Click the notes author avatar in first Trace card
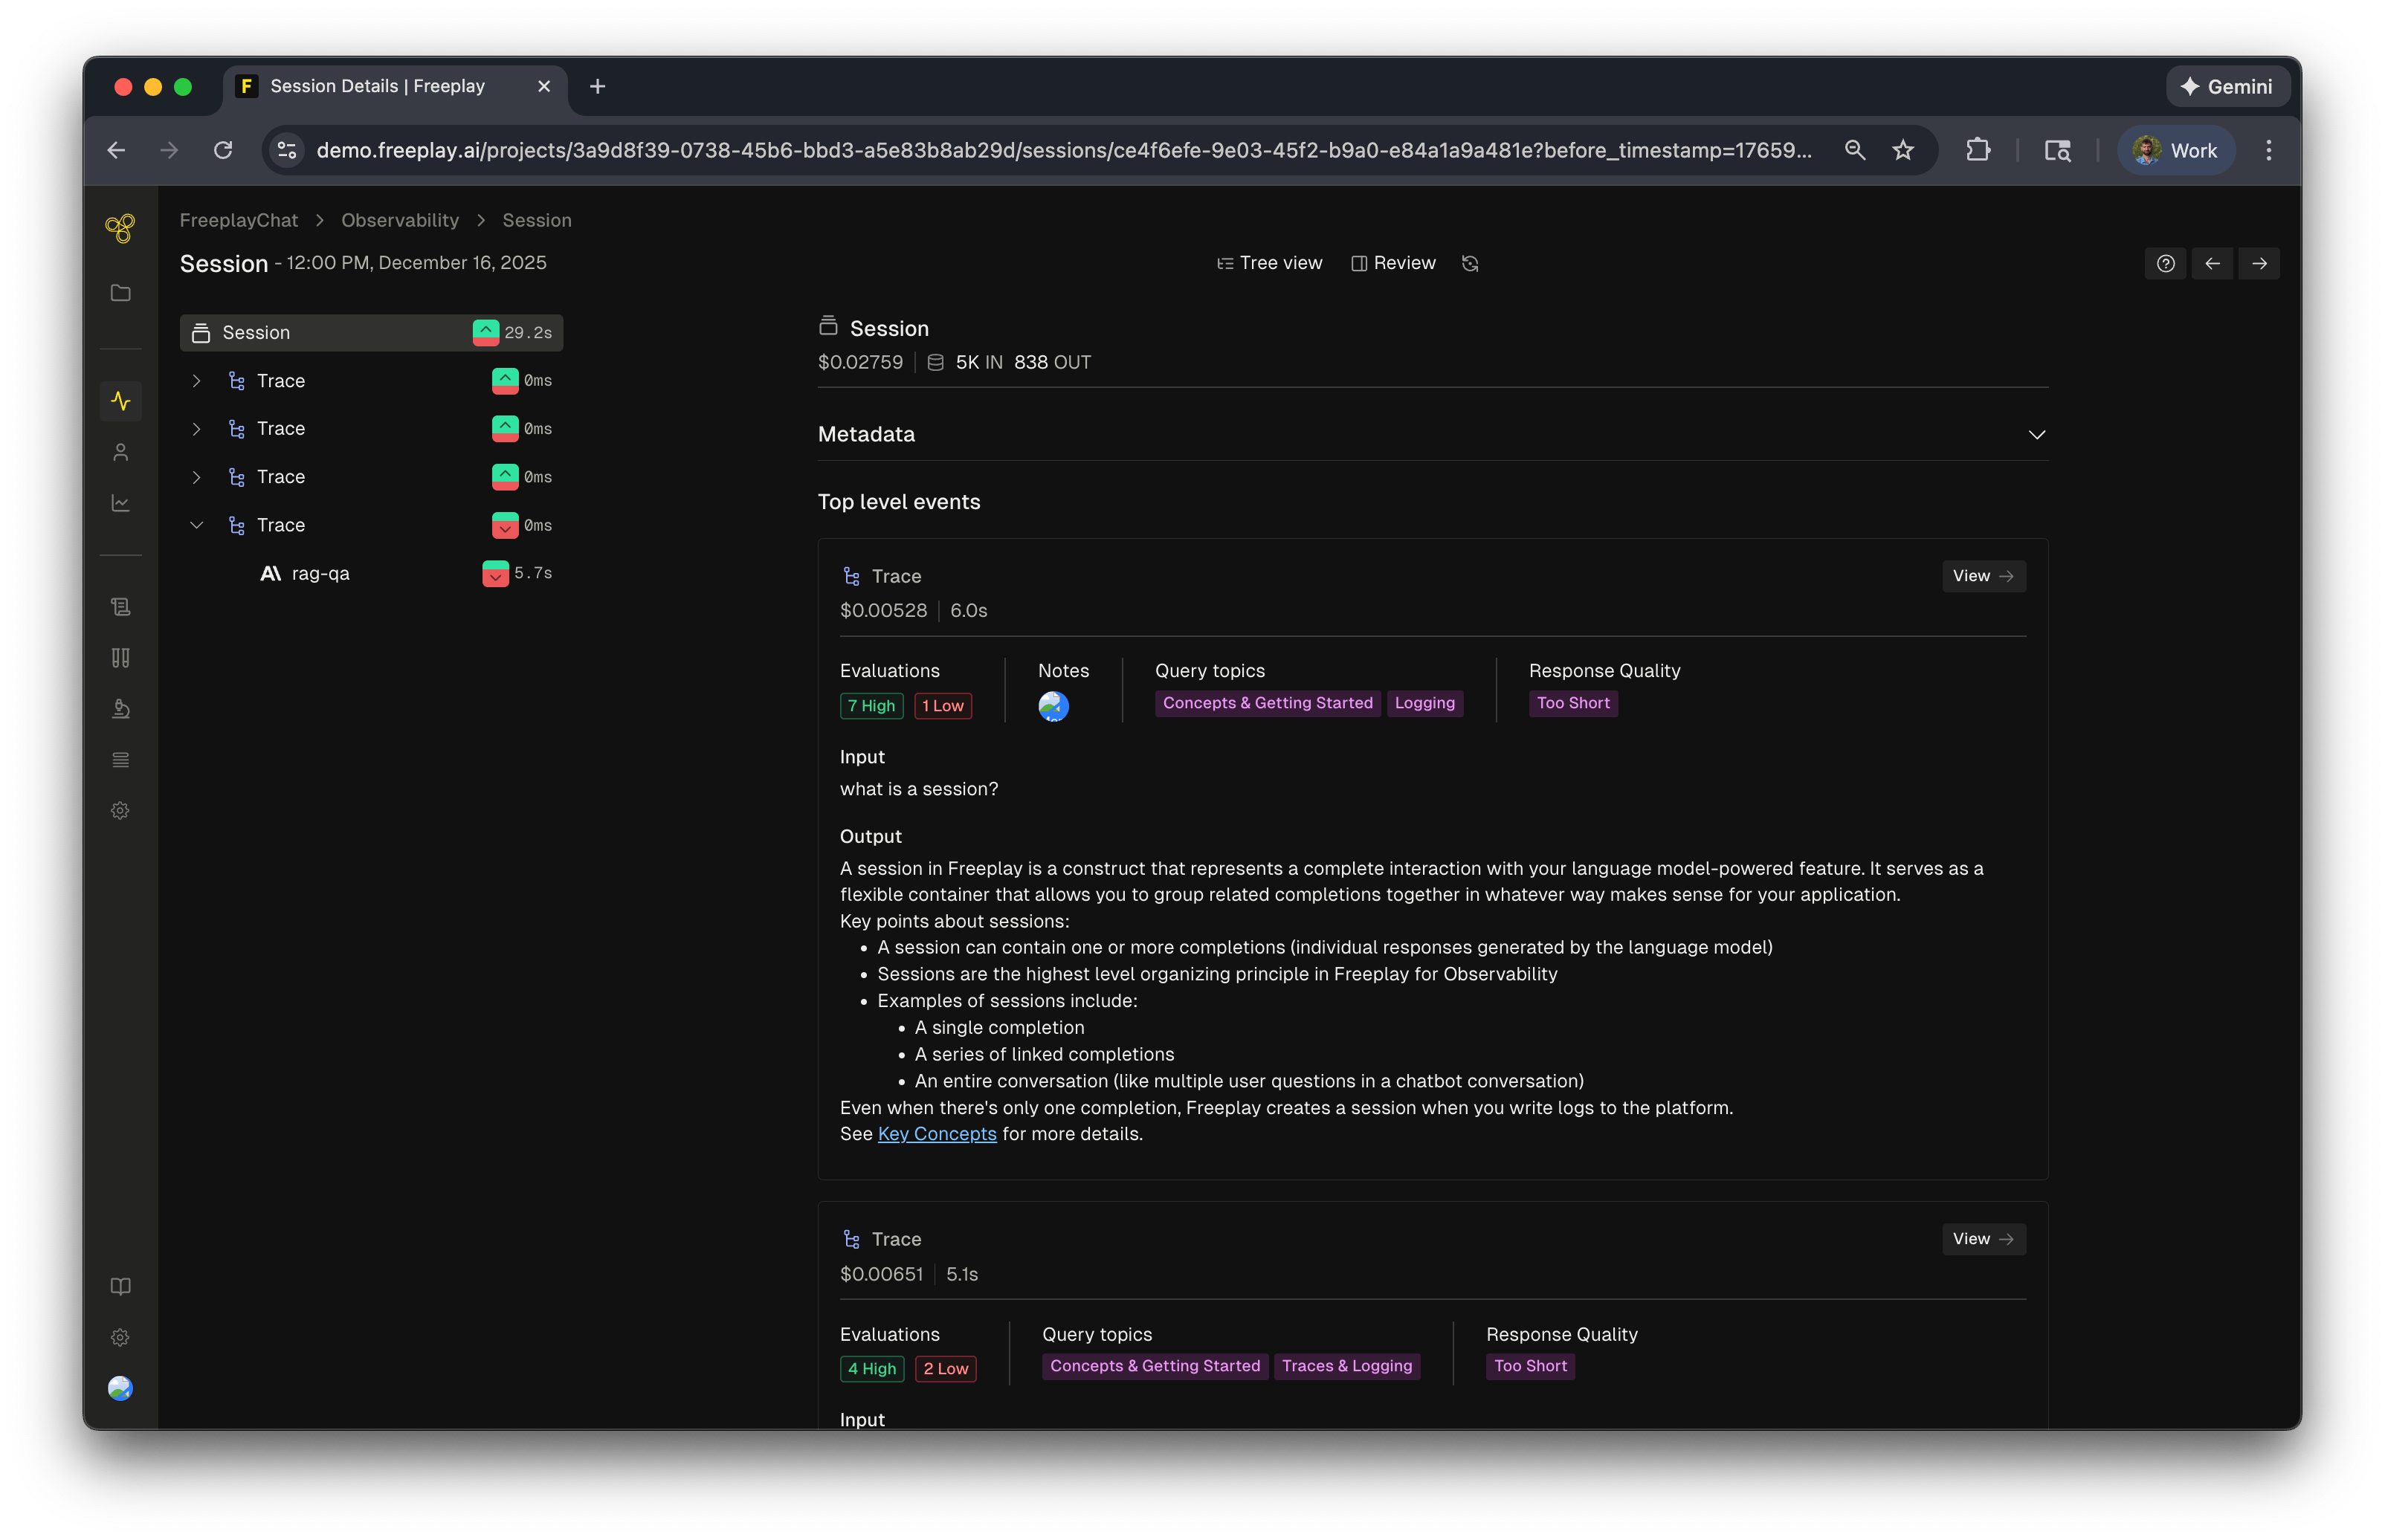The height and width of the screenshot is (1540, 2385). 1053,706
